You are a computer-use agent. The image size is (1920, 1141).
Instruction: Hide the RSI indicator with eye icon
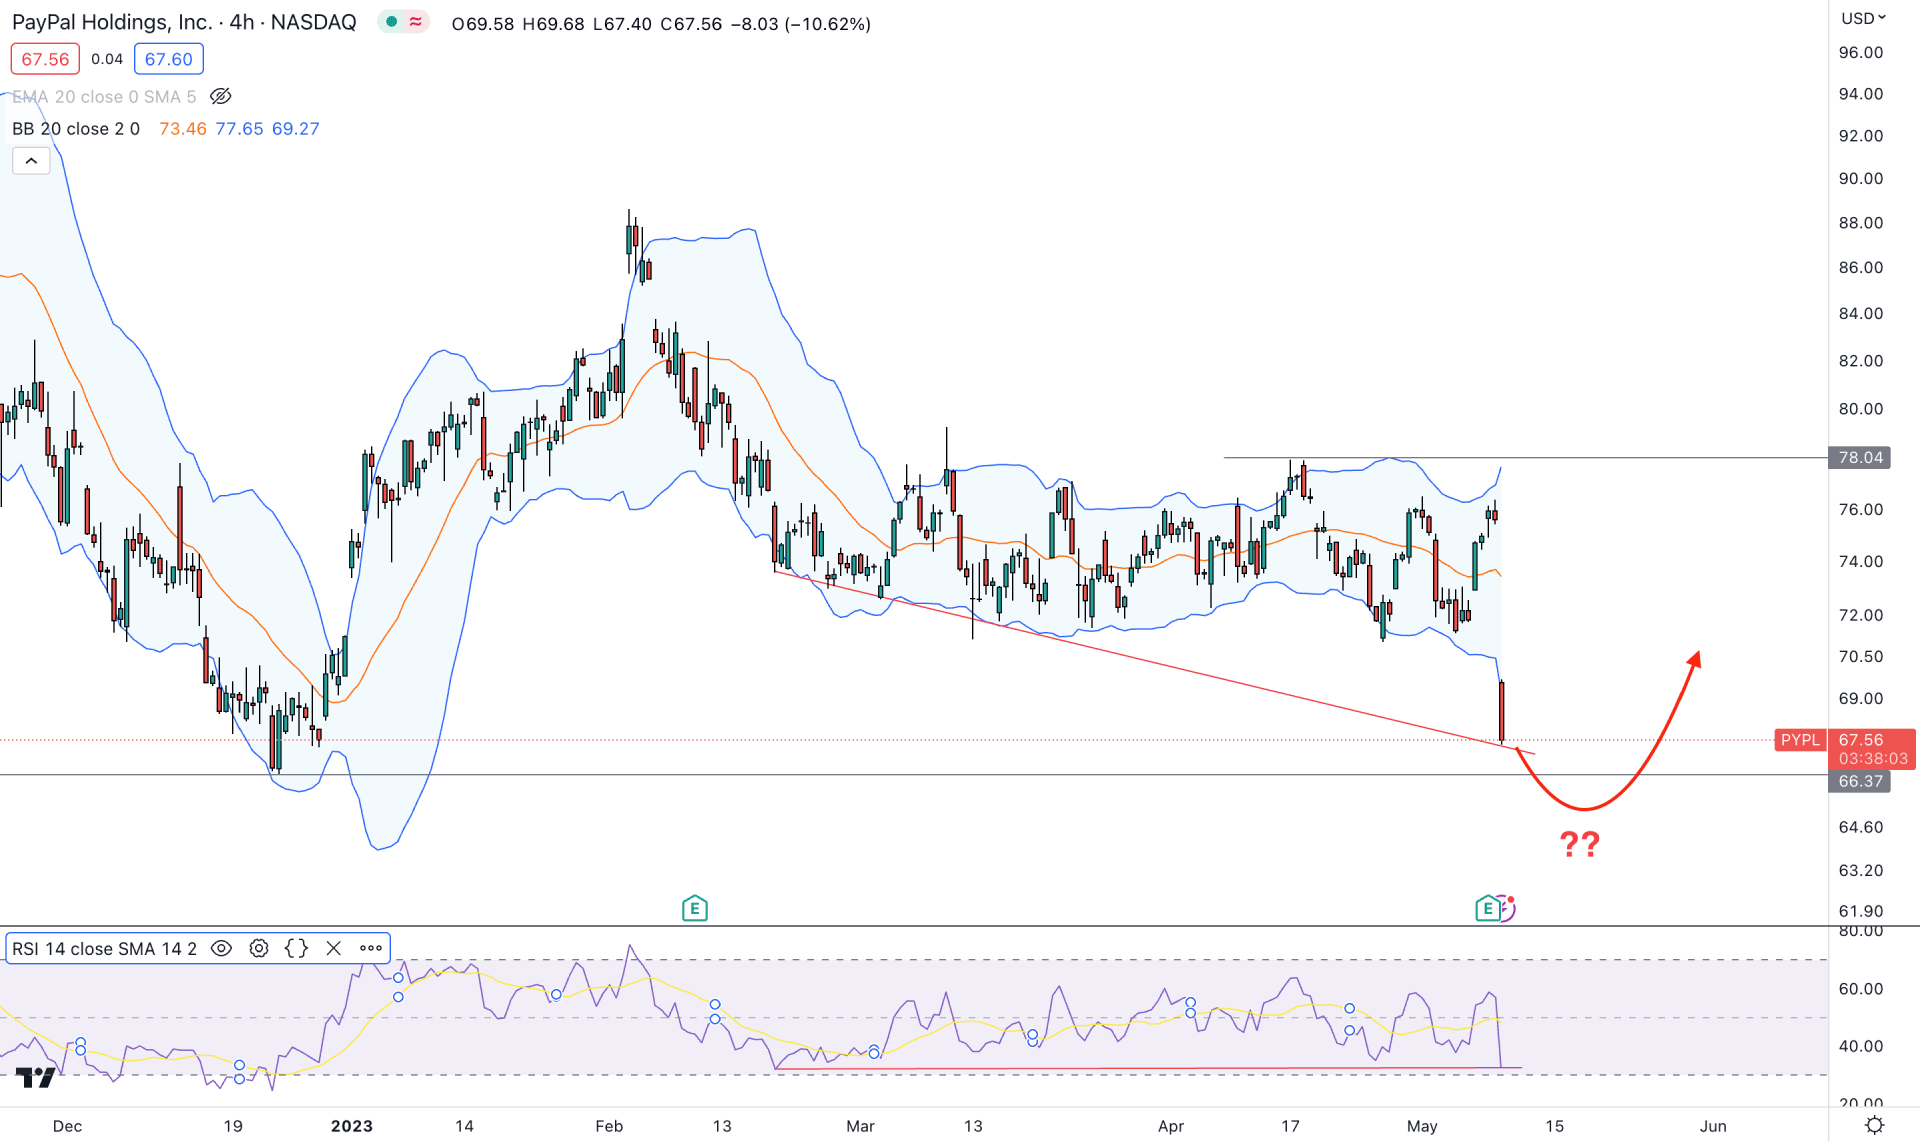pos(221,948)
